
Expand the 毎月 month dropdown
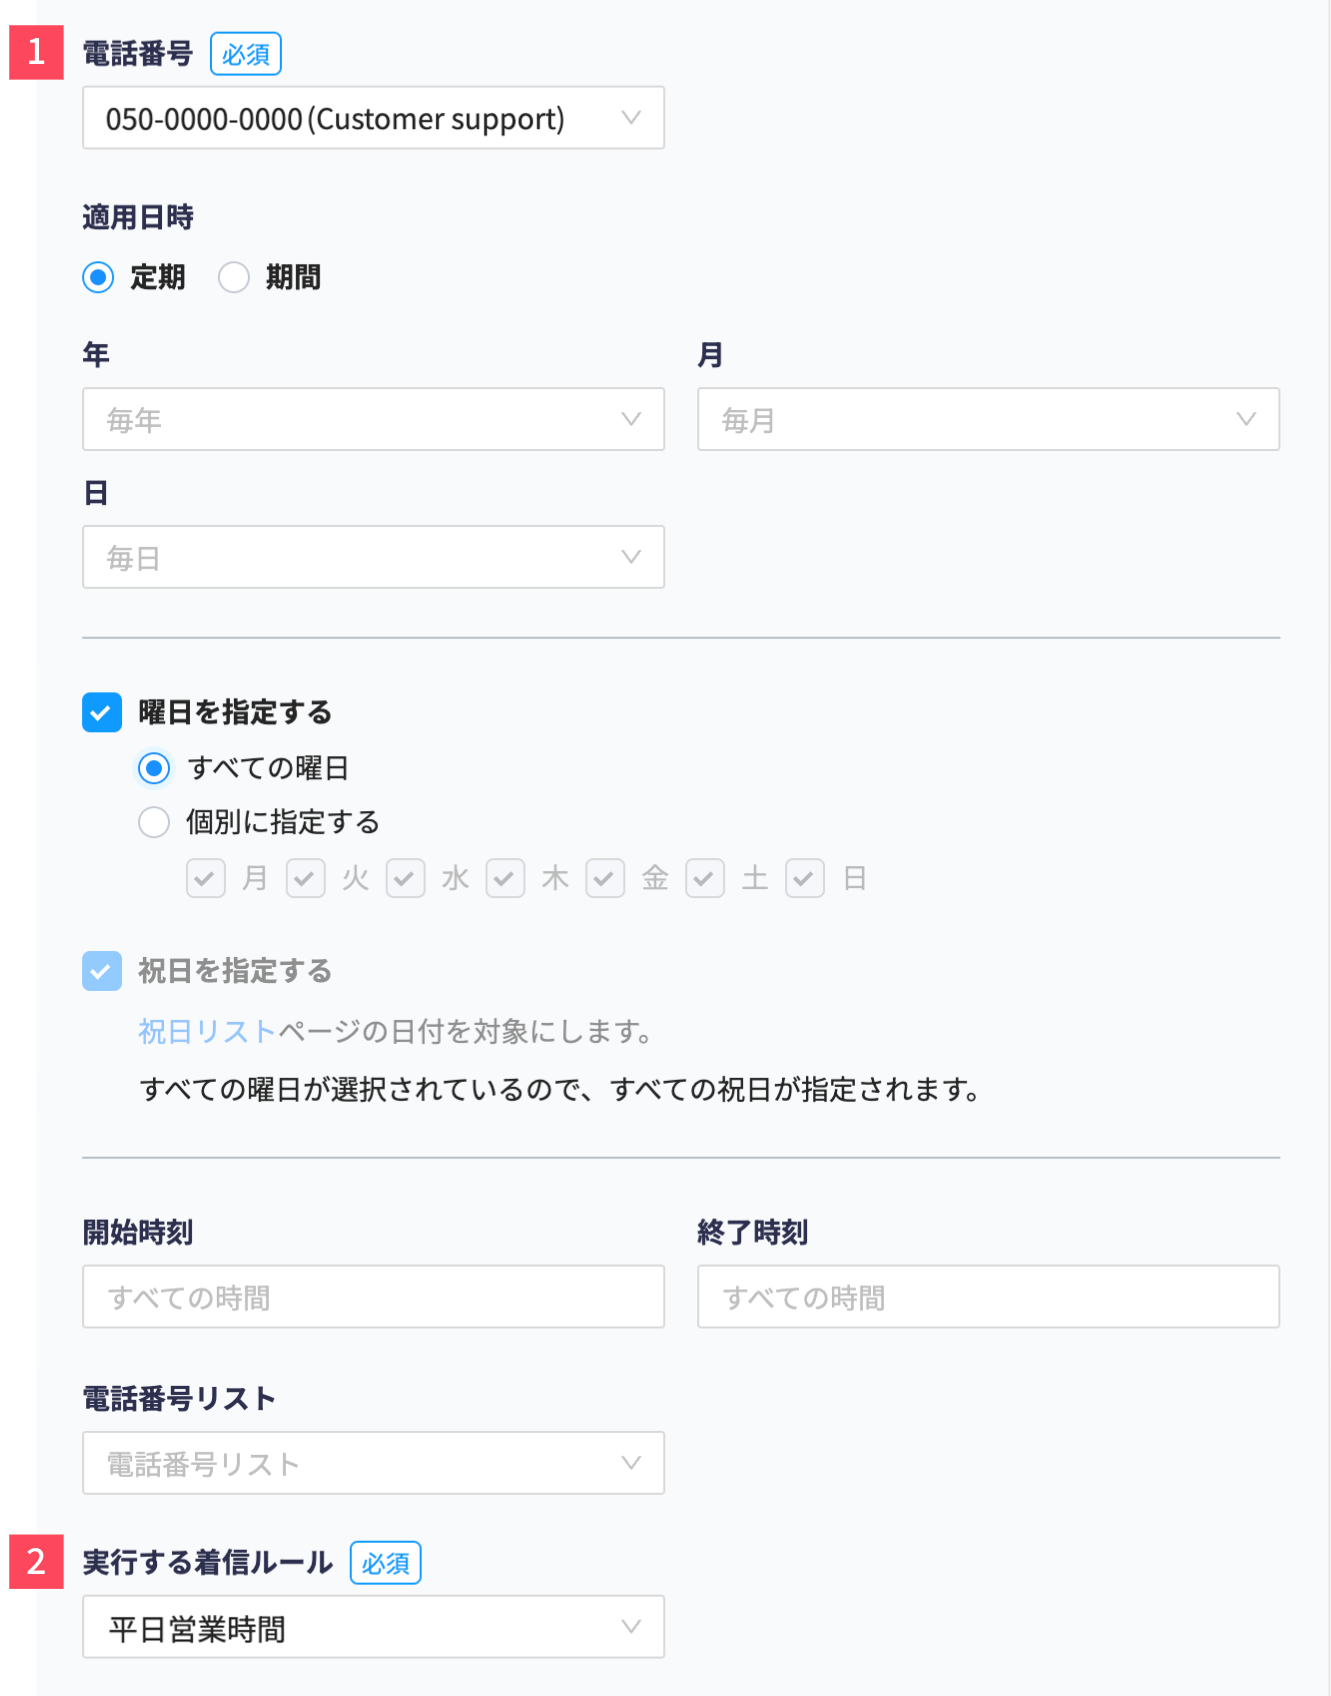point(988,419)
